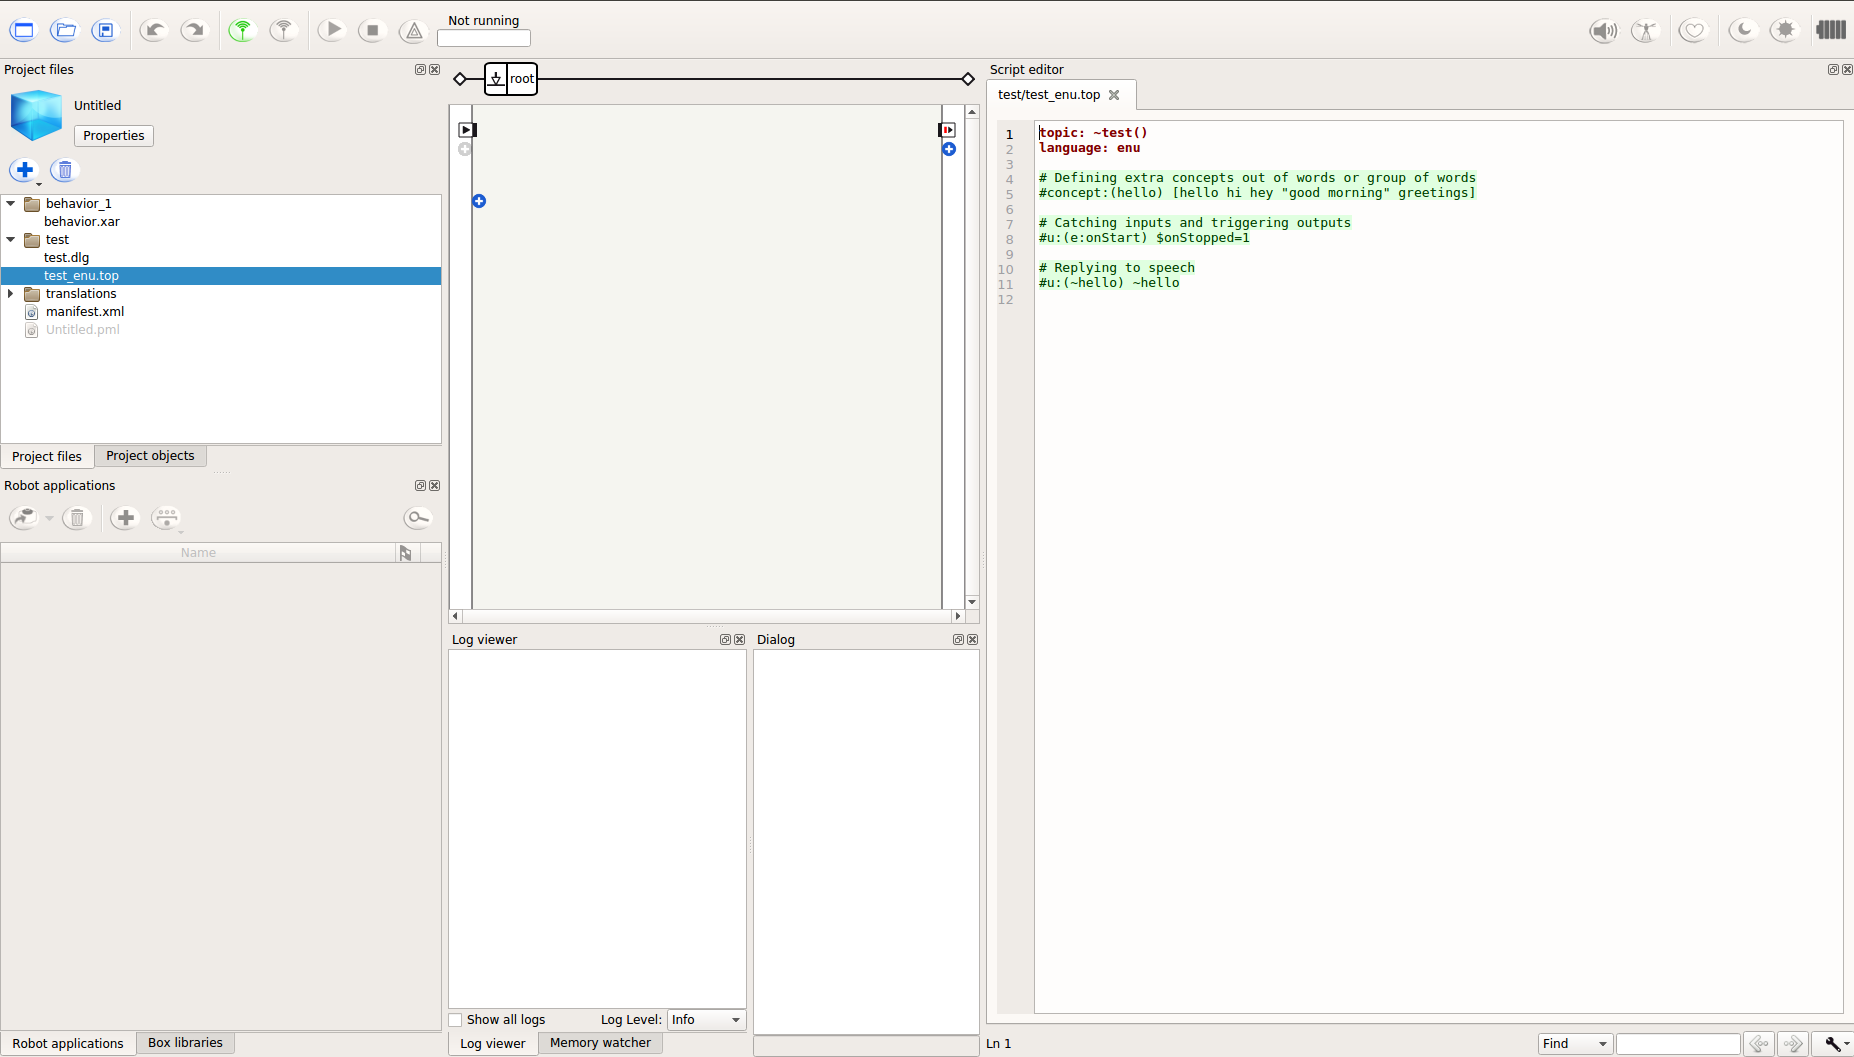
Task: Click the root box in flow diagram breadcrumb
Action: coord(511,79)
